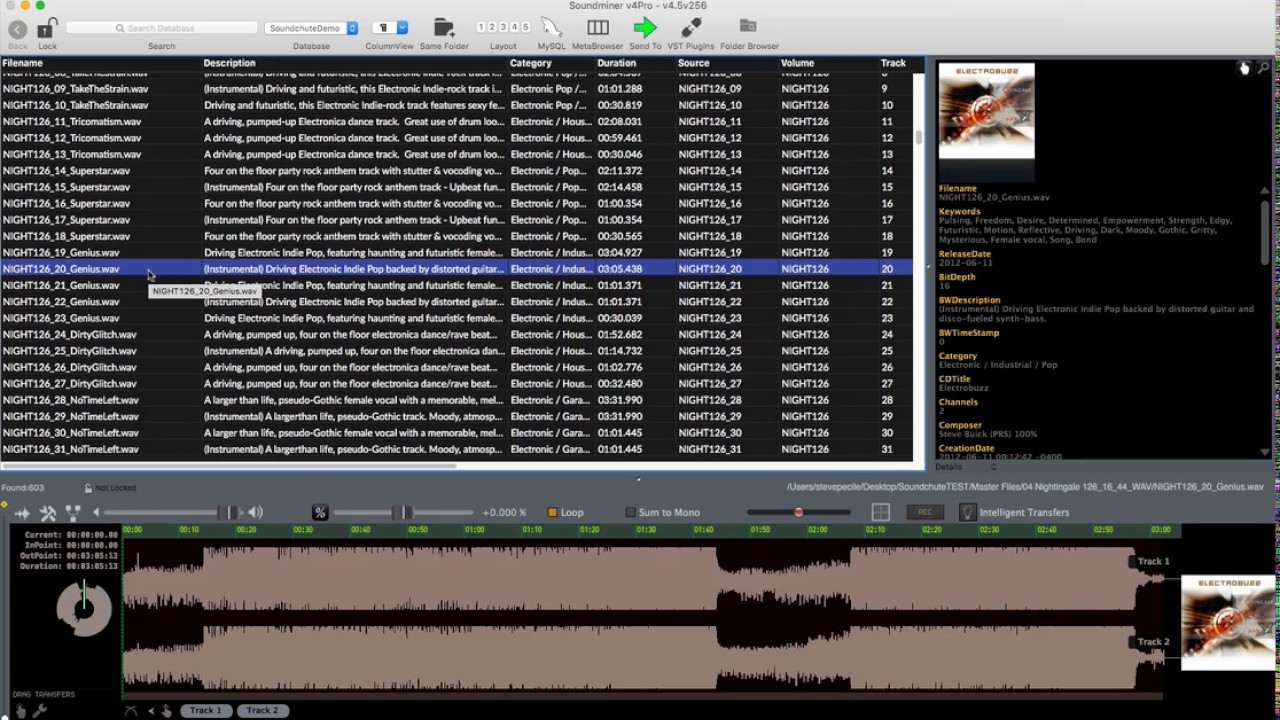1280x720 pixels.
Task: Toggle the Sum to Mono checkbox
Action: (630, 513)
